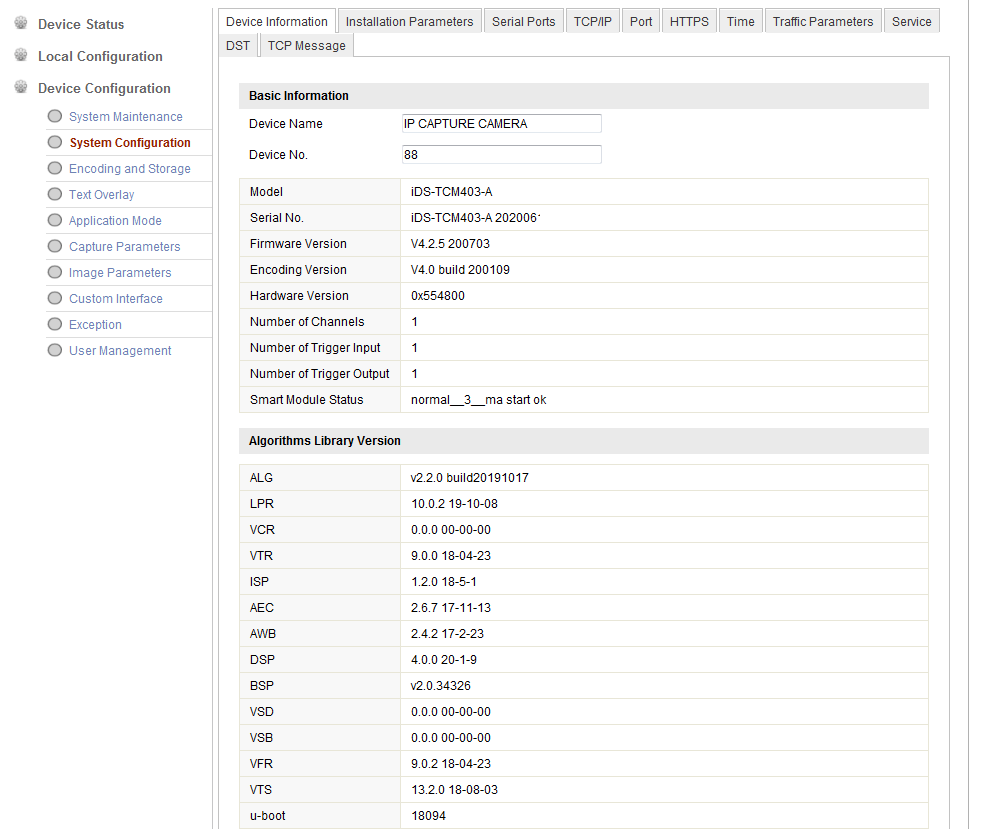991x829 pixels.
Task: Click the gear icon beside Local Configuration
Action: (20, 55)
